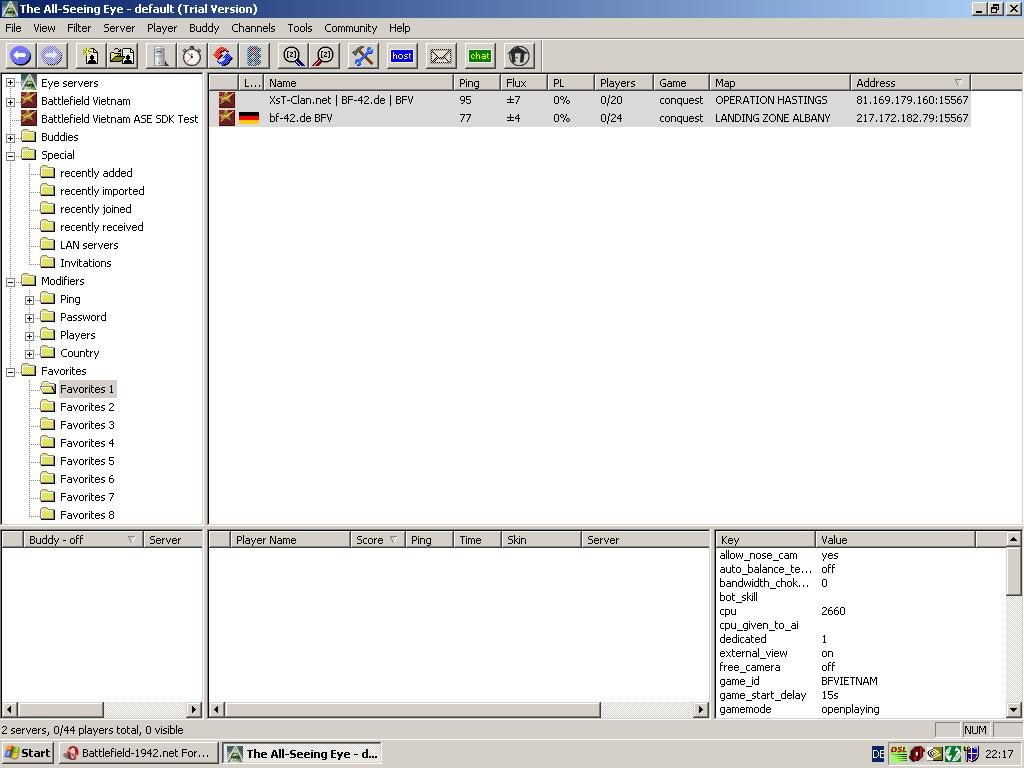Click the DSL icon in system tray
The image size is (1024, 768).
point(899,754)
